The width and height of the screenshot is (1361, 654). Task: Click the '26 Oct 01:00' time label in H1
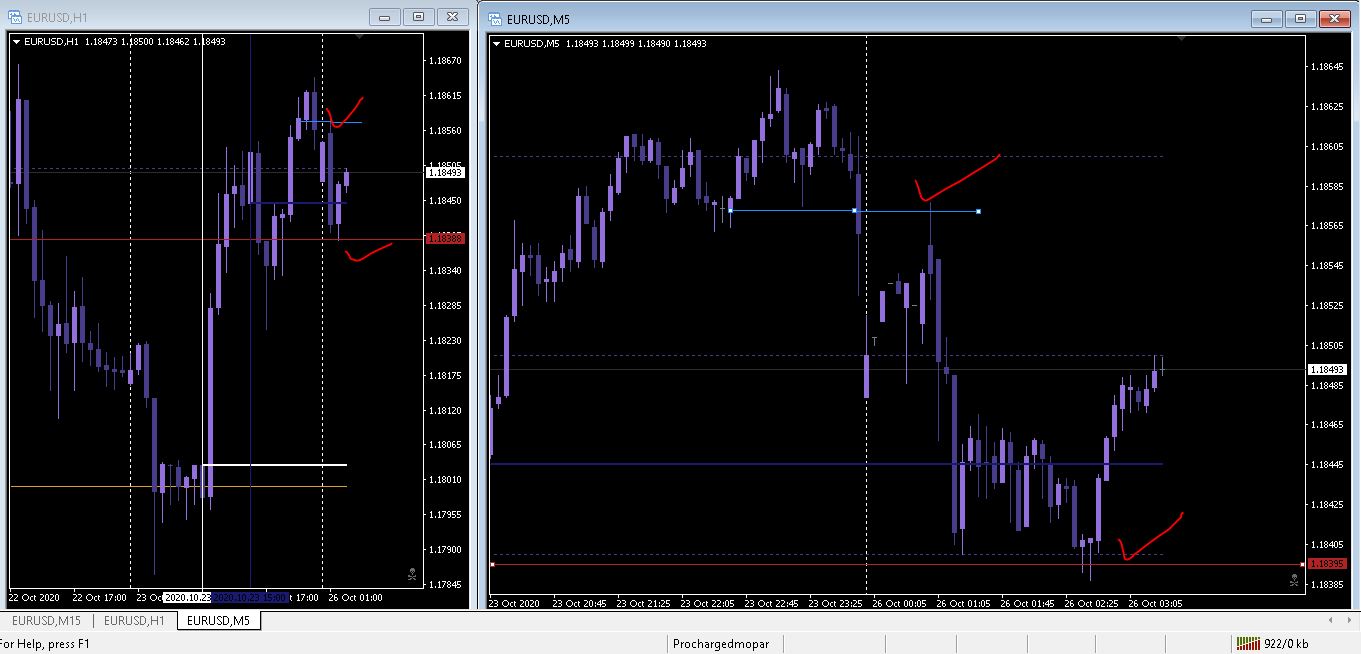(355, 598)
